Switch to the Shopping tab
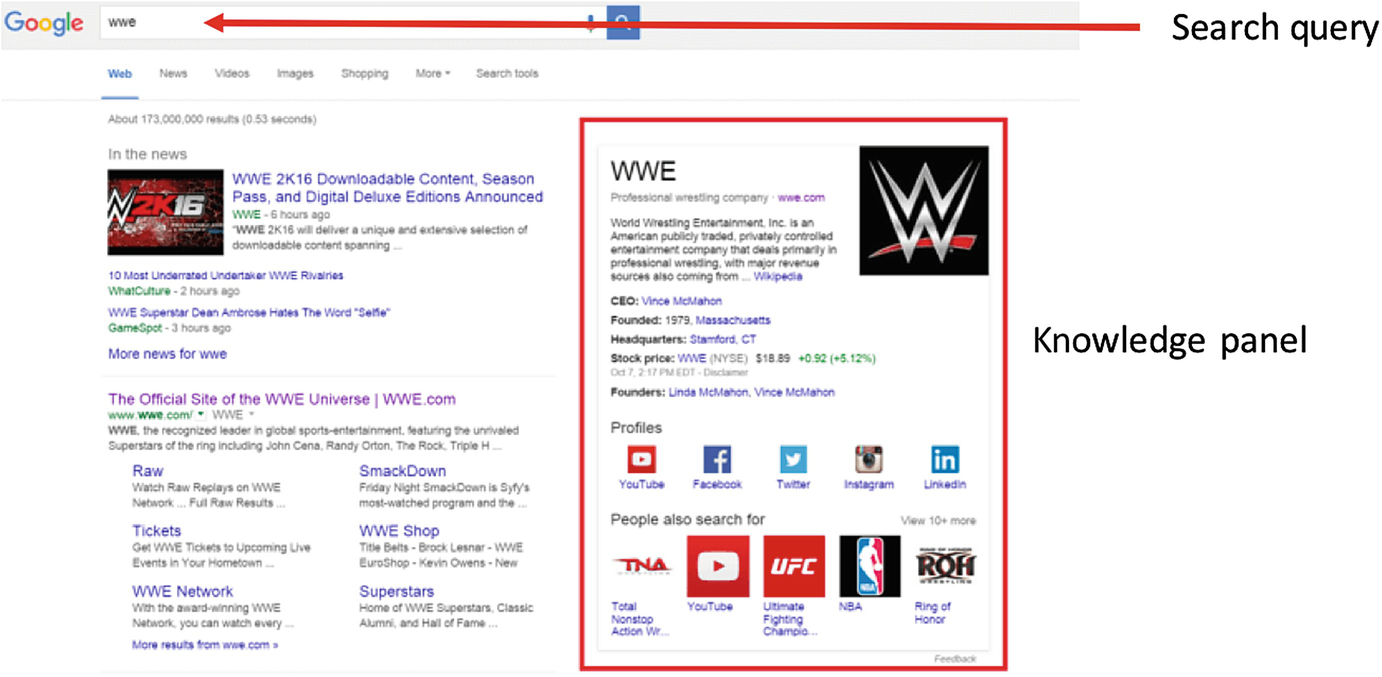The width and height of the screenshot is (1382, 677). (365, 74)
